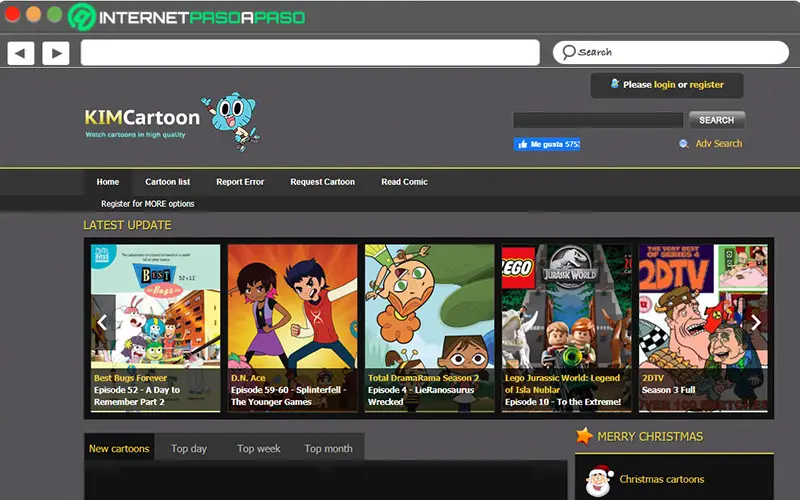Open Best Bugs Forever thumbnail
Screen dimensions: 800x500
[156, 328]
